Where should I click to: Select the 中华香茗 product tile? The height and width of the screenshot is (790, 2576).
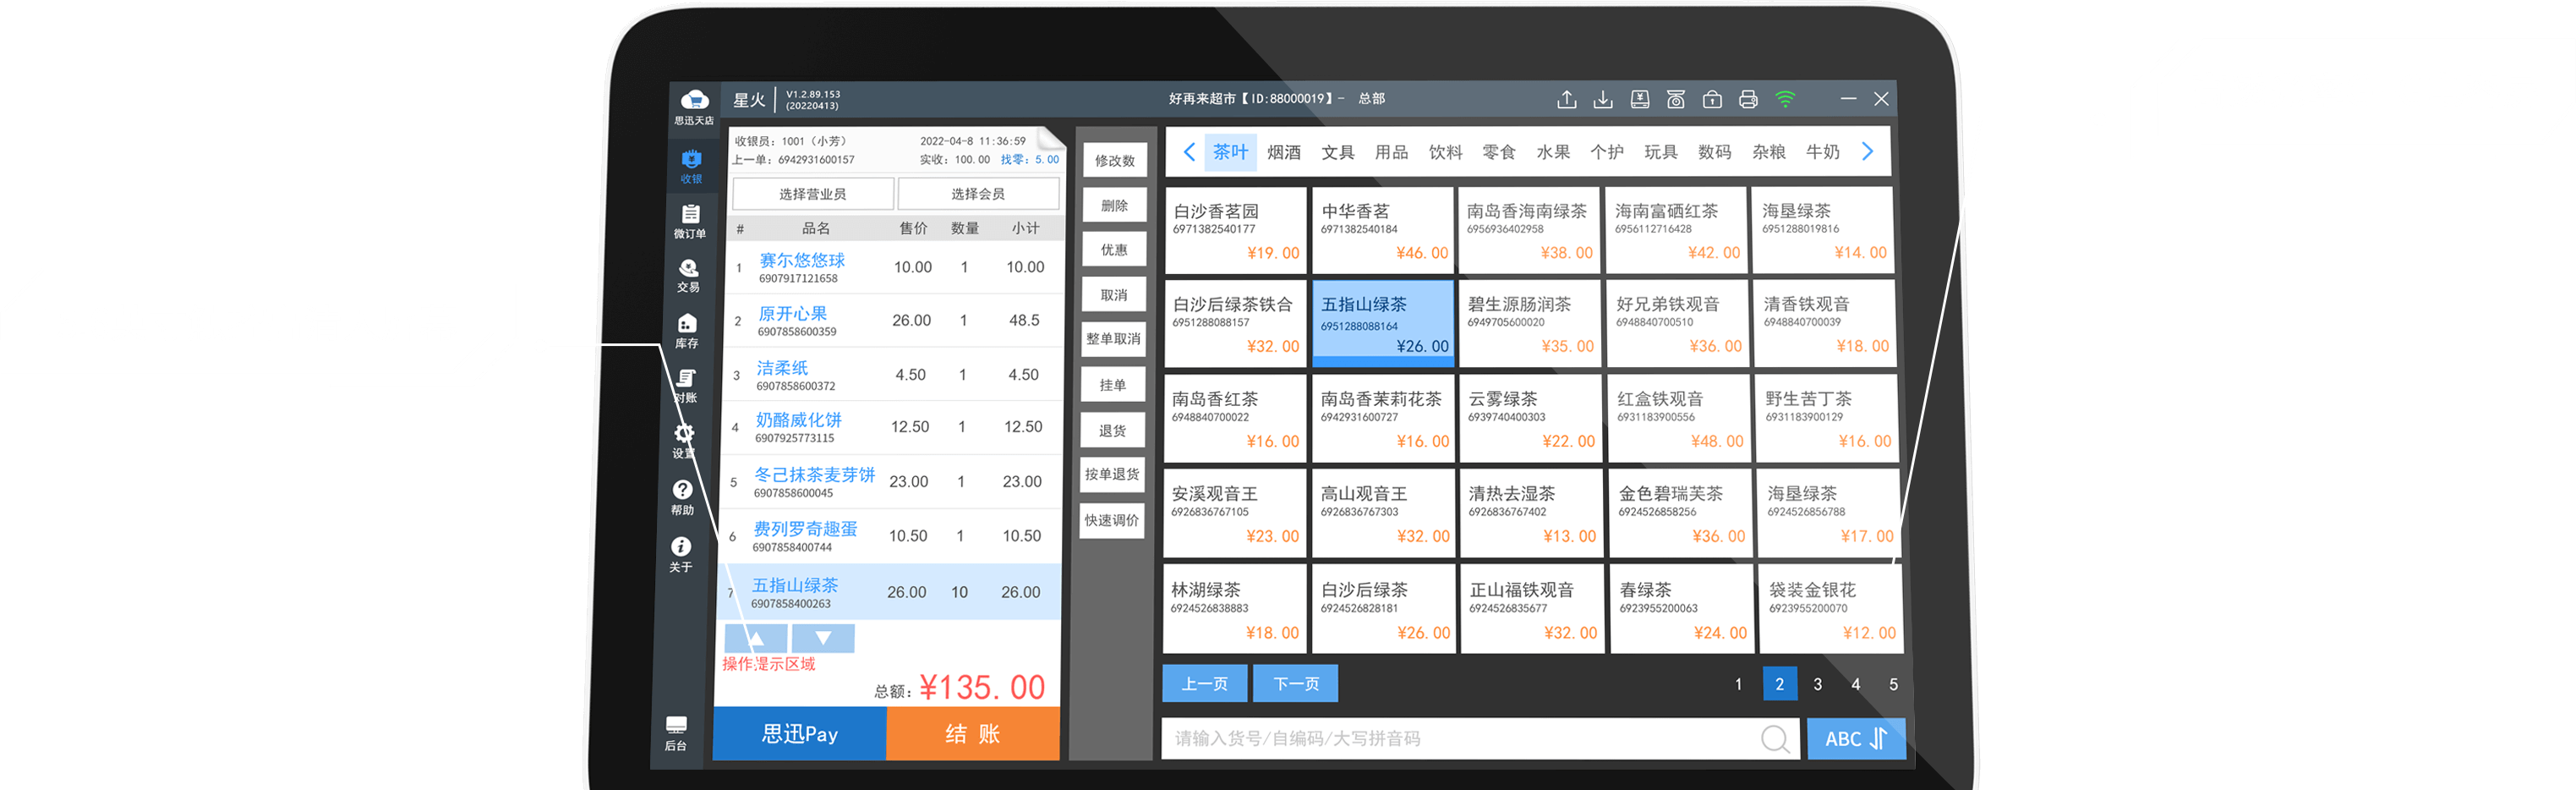coord(1382,230)
